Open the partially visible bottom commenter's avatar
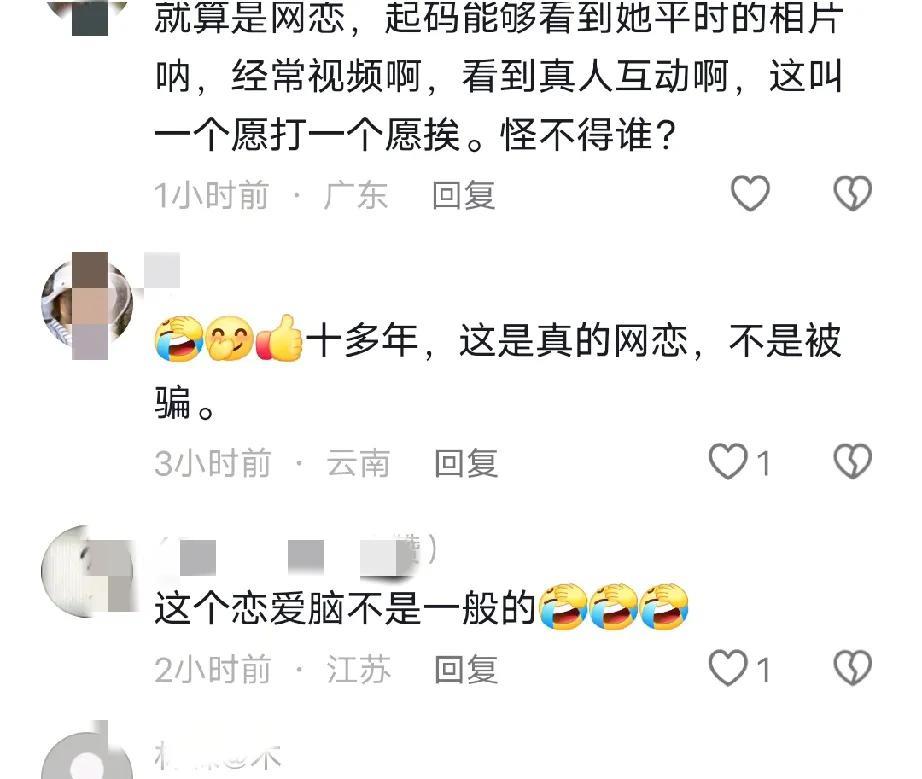This screenshot has width=922, height=779. (86, 753)
